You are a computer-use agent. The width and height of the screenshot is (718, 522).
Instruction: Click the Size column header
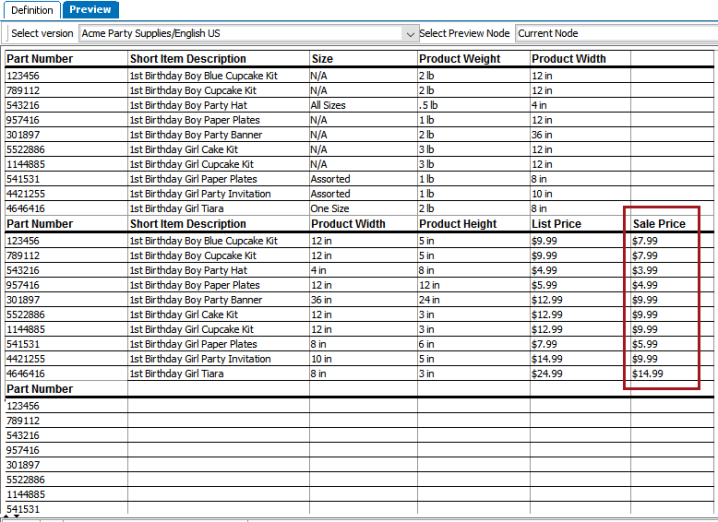(x=322, y=59)
